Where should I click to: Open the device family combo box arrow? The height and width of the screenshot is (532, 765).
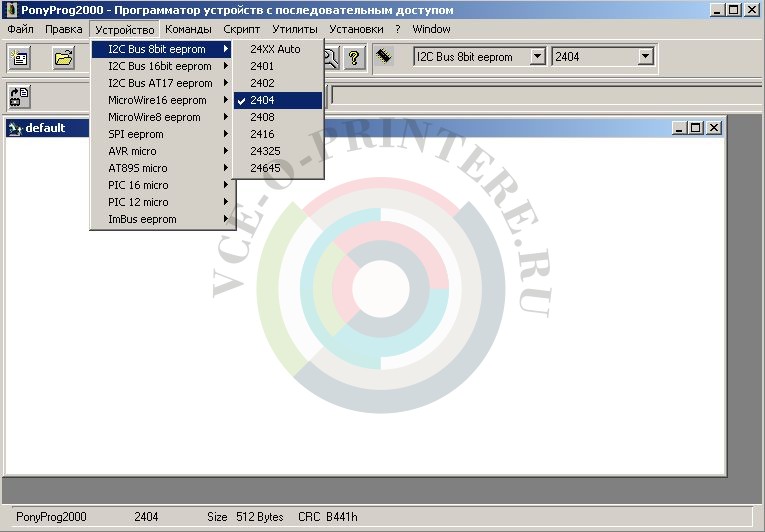tap(537, 57)
